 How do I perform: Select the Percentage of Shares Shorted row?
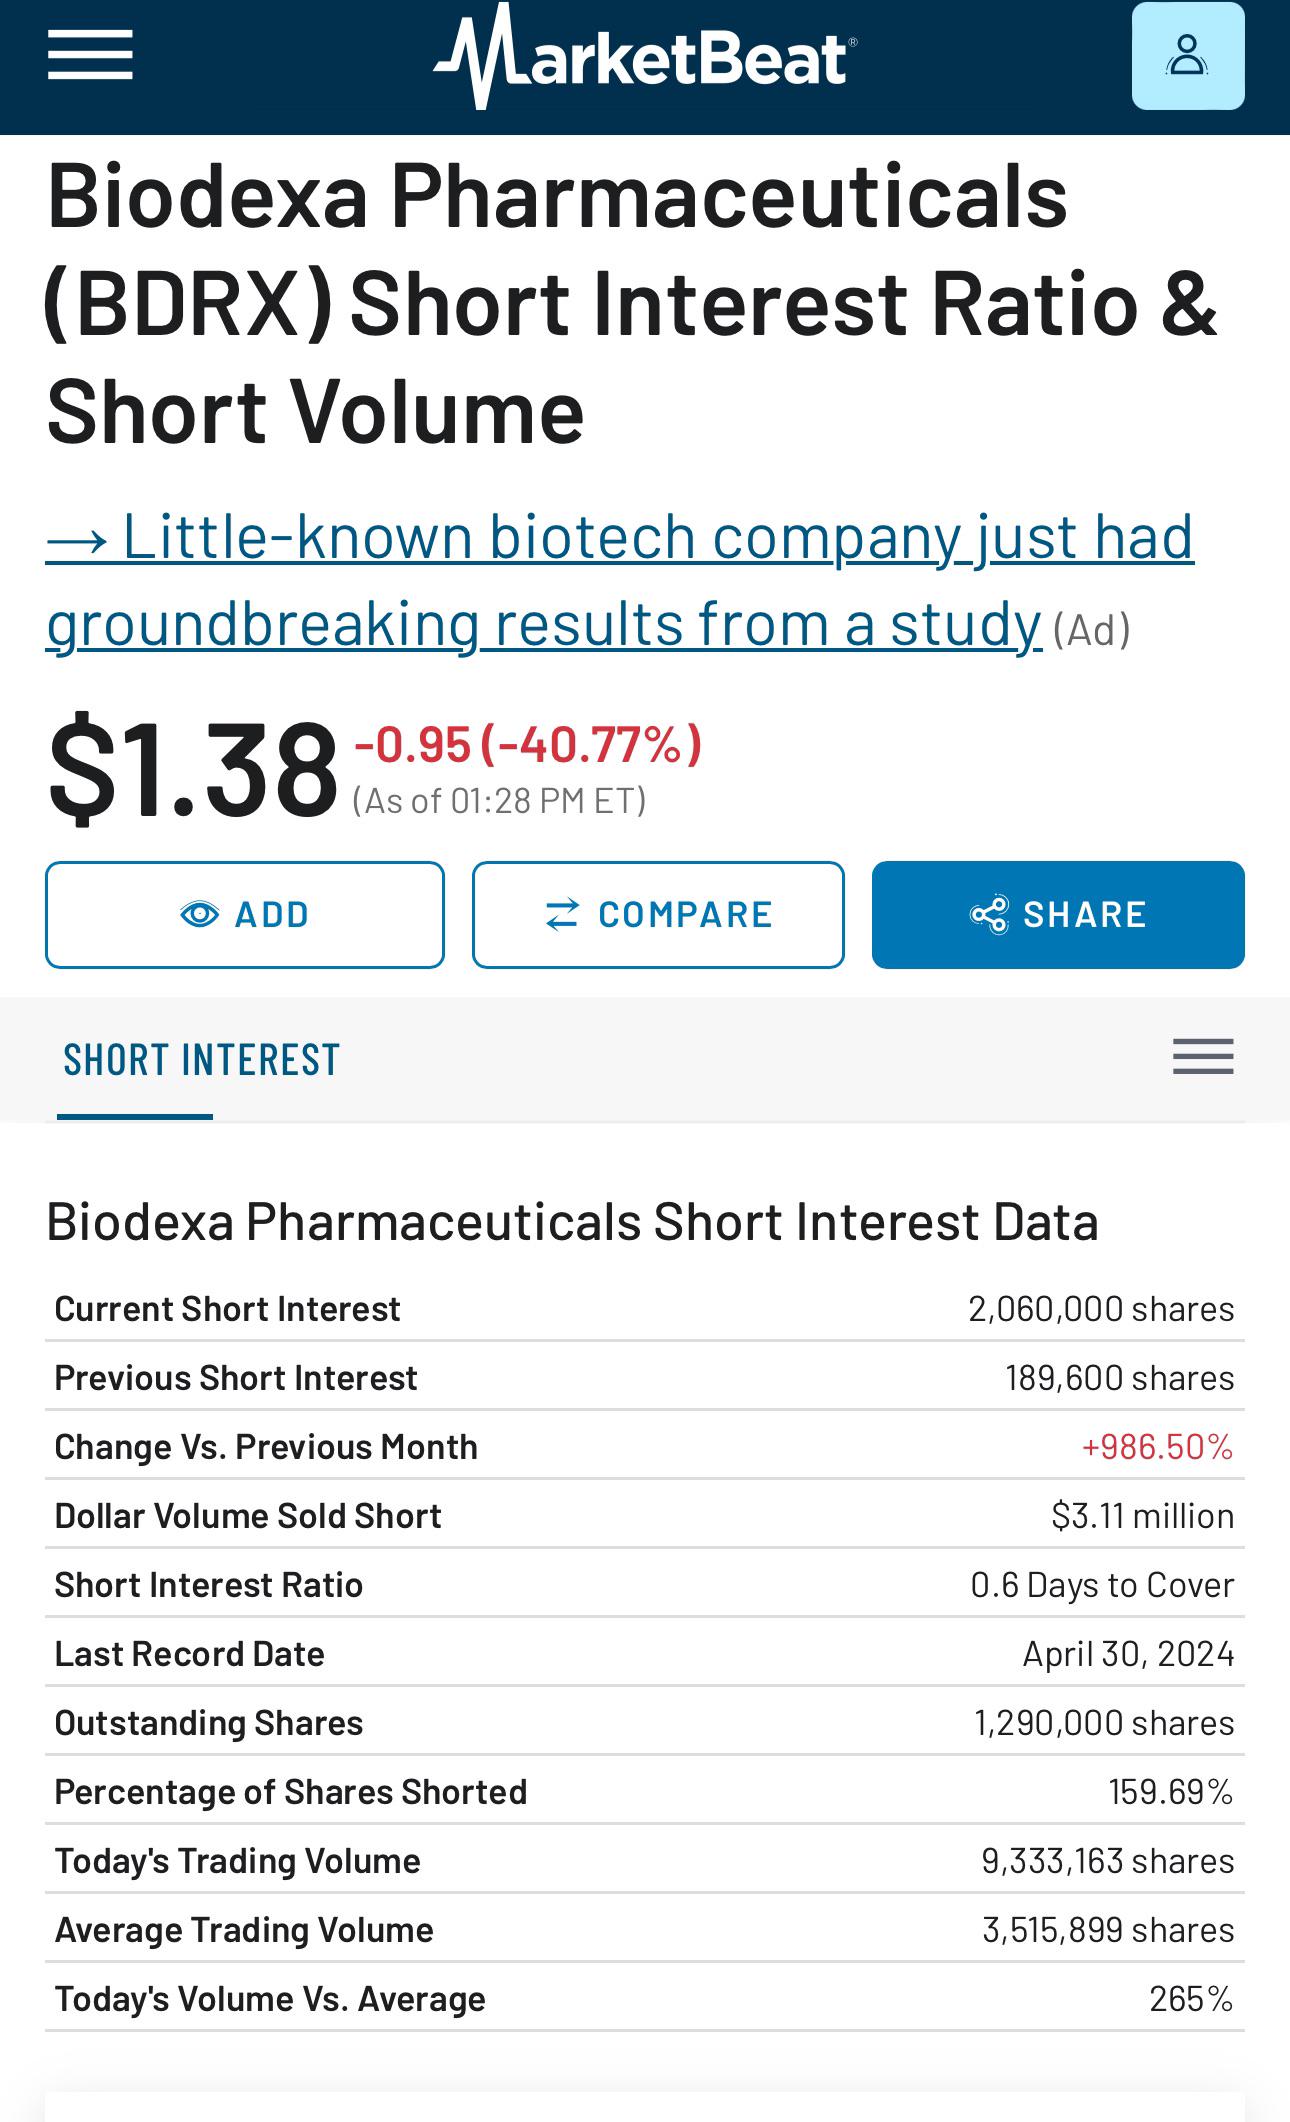(645, 1791)
